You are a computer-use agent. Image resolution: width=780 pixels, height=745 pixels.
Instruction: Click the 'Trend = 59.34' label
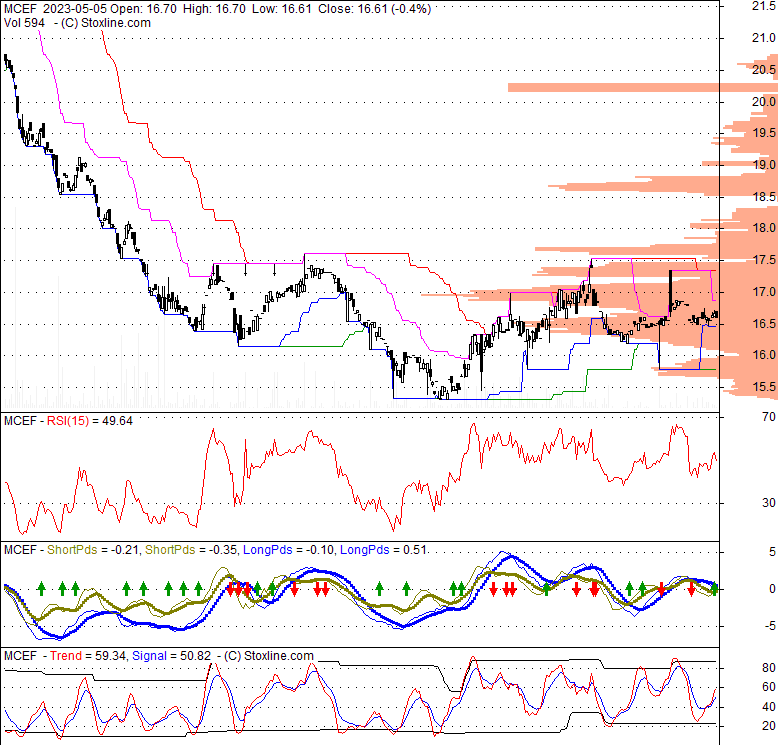click(x=88, y=656)
